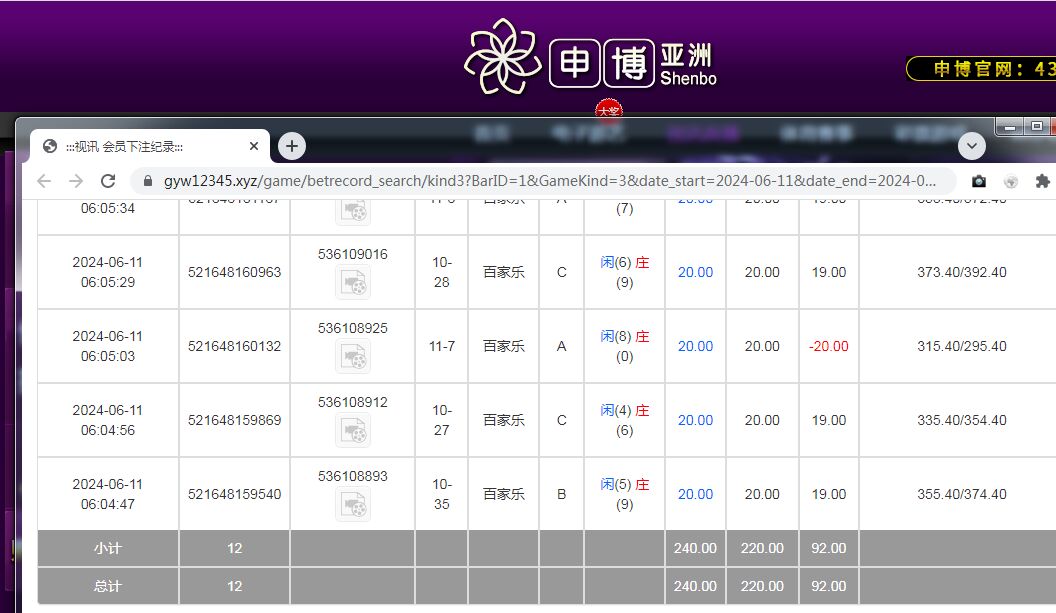Click the browser forward arrow
The height and width of the screenshot is (613, 1056).
pyautogui.click(x=76, y=181)
